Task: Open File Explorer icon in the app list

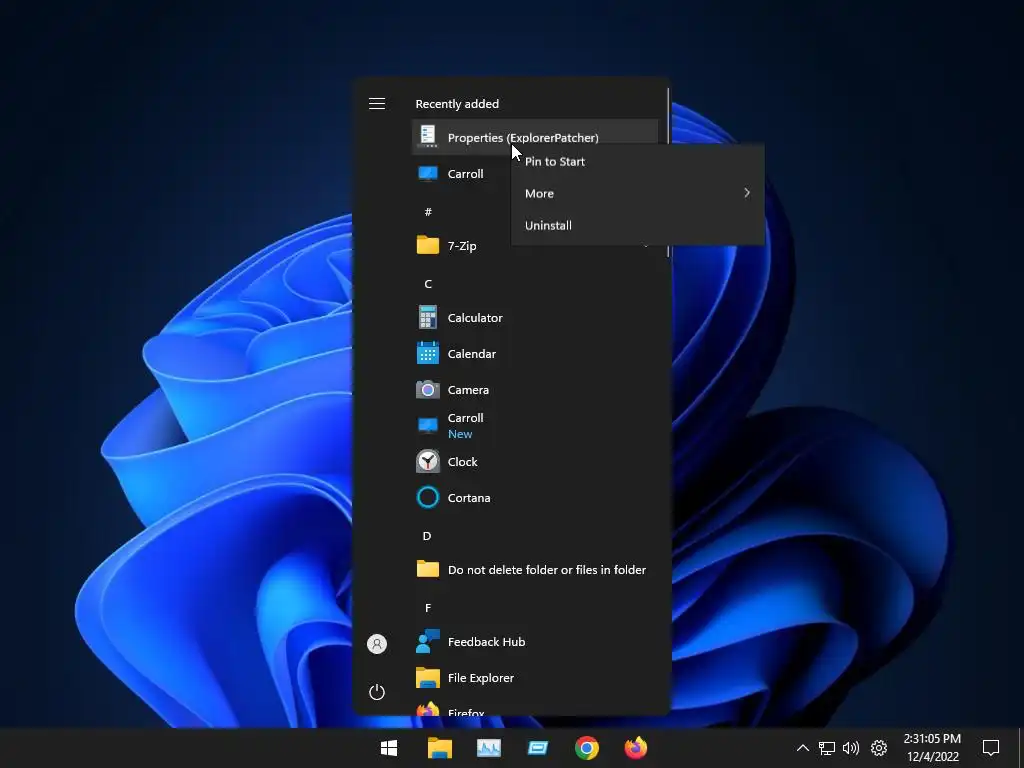Action: click(428, 678)
